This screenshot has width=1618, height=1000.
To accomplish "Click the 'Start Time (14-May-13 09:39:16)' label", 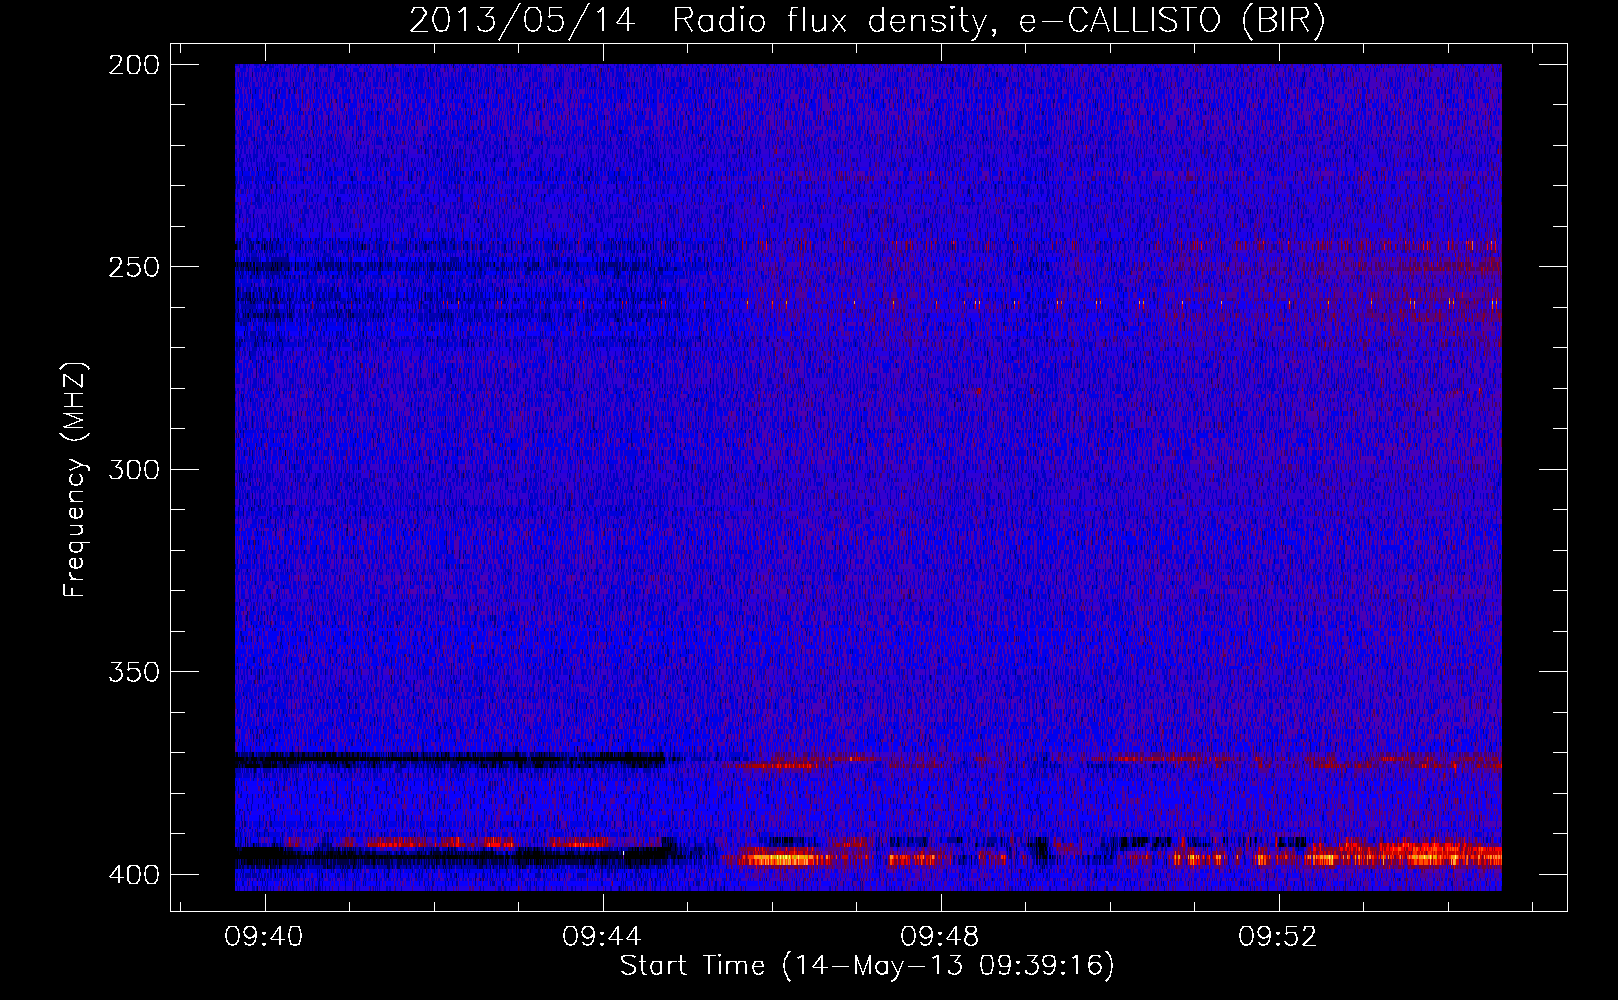I will [x=867, y=966].
